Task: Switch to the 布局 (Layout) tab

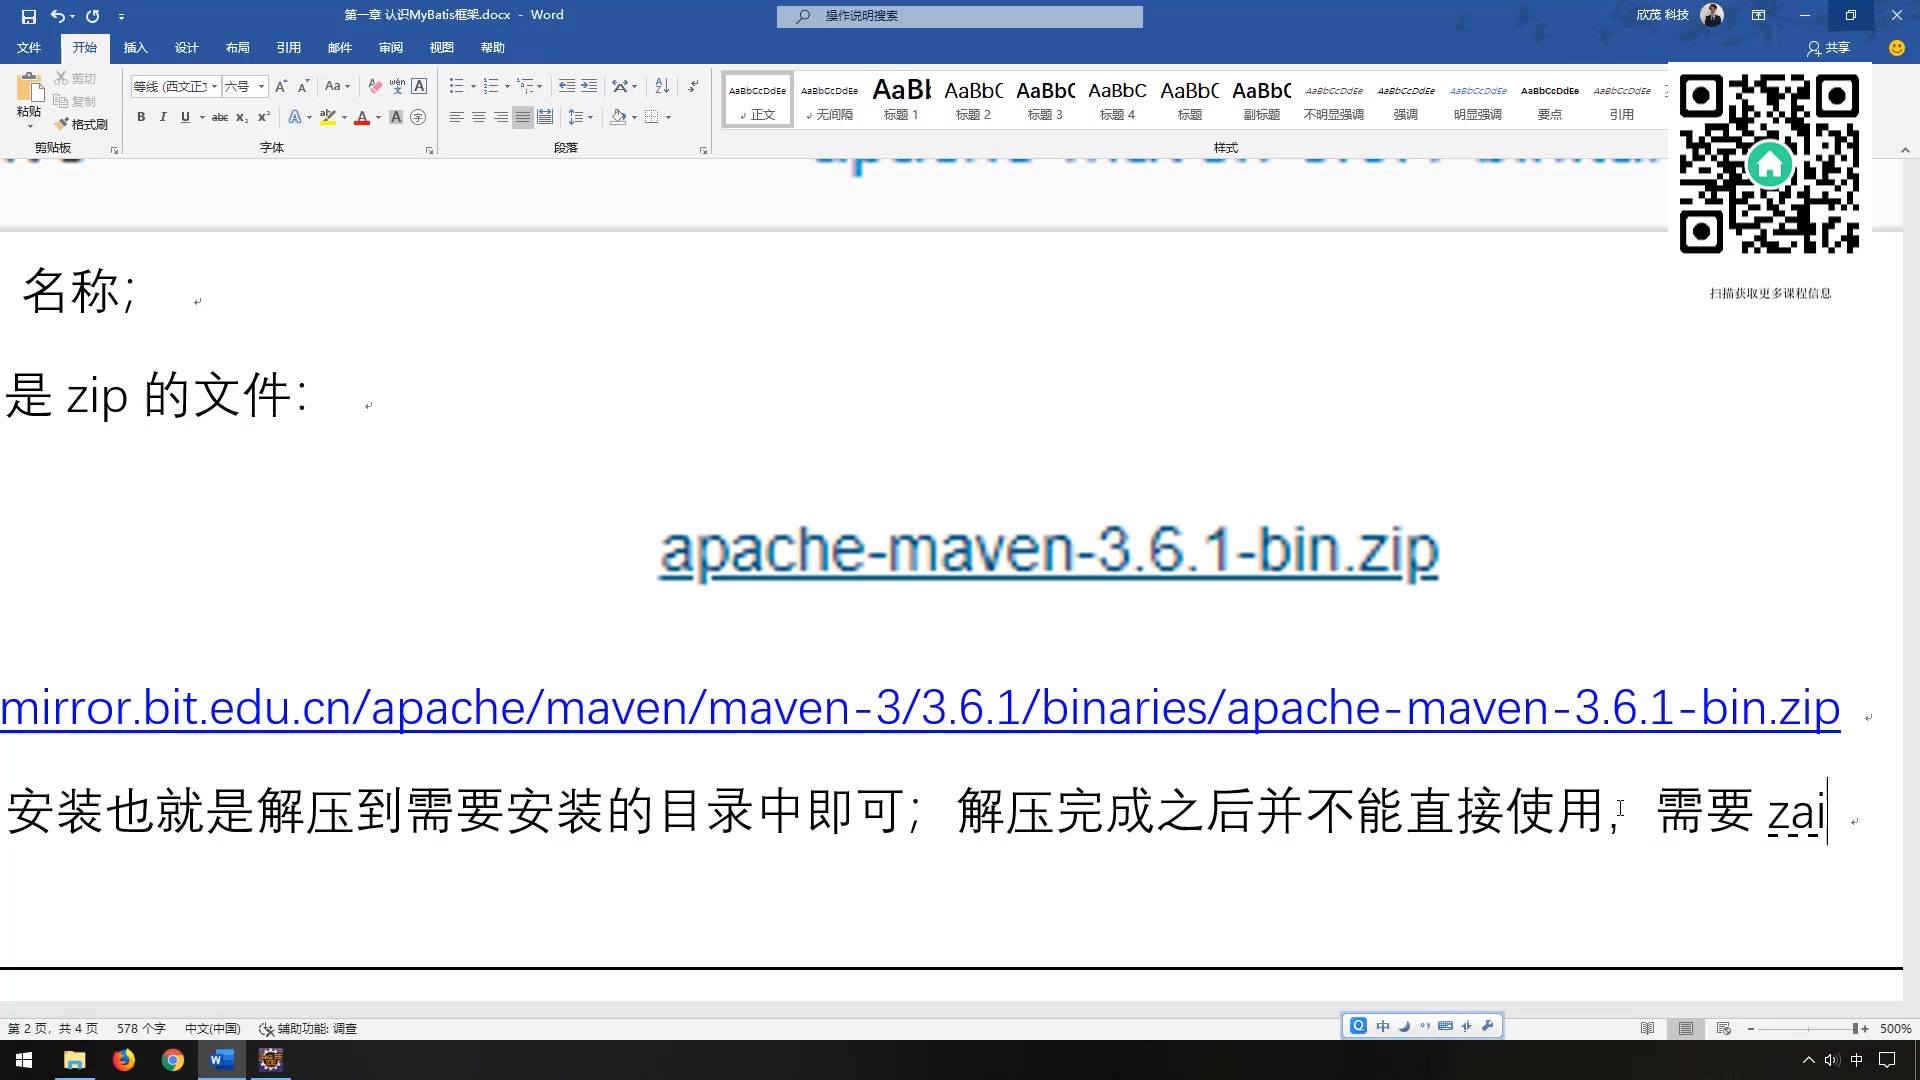Action: click(237, 47)
